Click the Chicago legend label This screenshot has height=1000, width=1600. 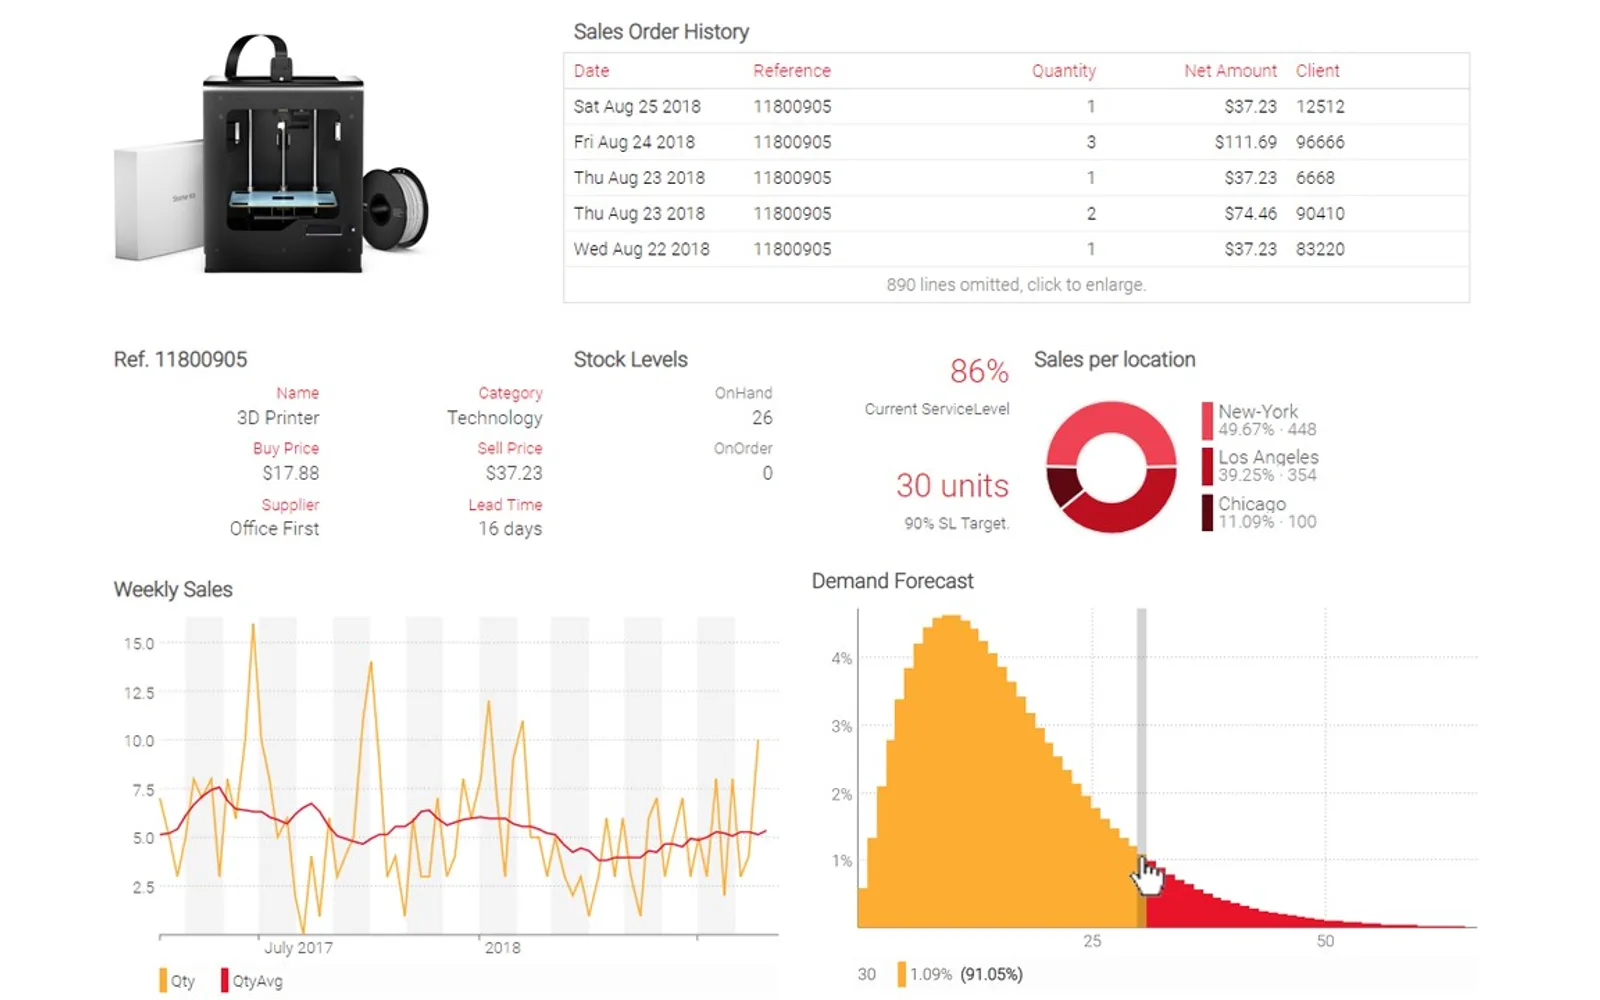coord(1251,503)
